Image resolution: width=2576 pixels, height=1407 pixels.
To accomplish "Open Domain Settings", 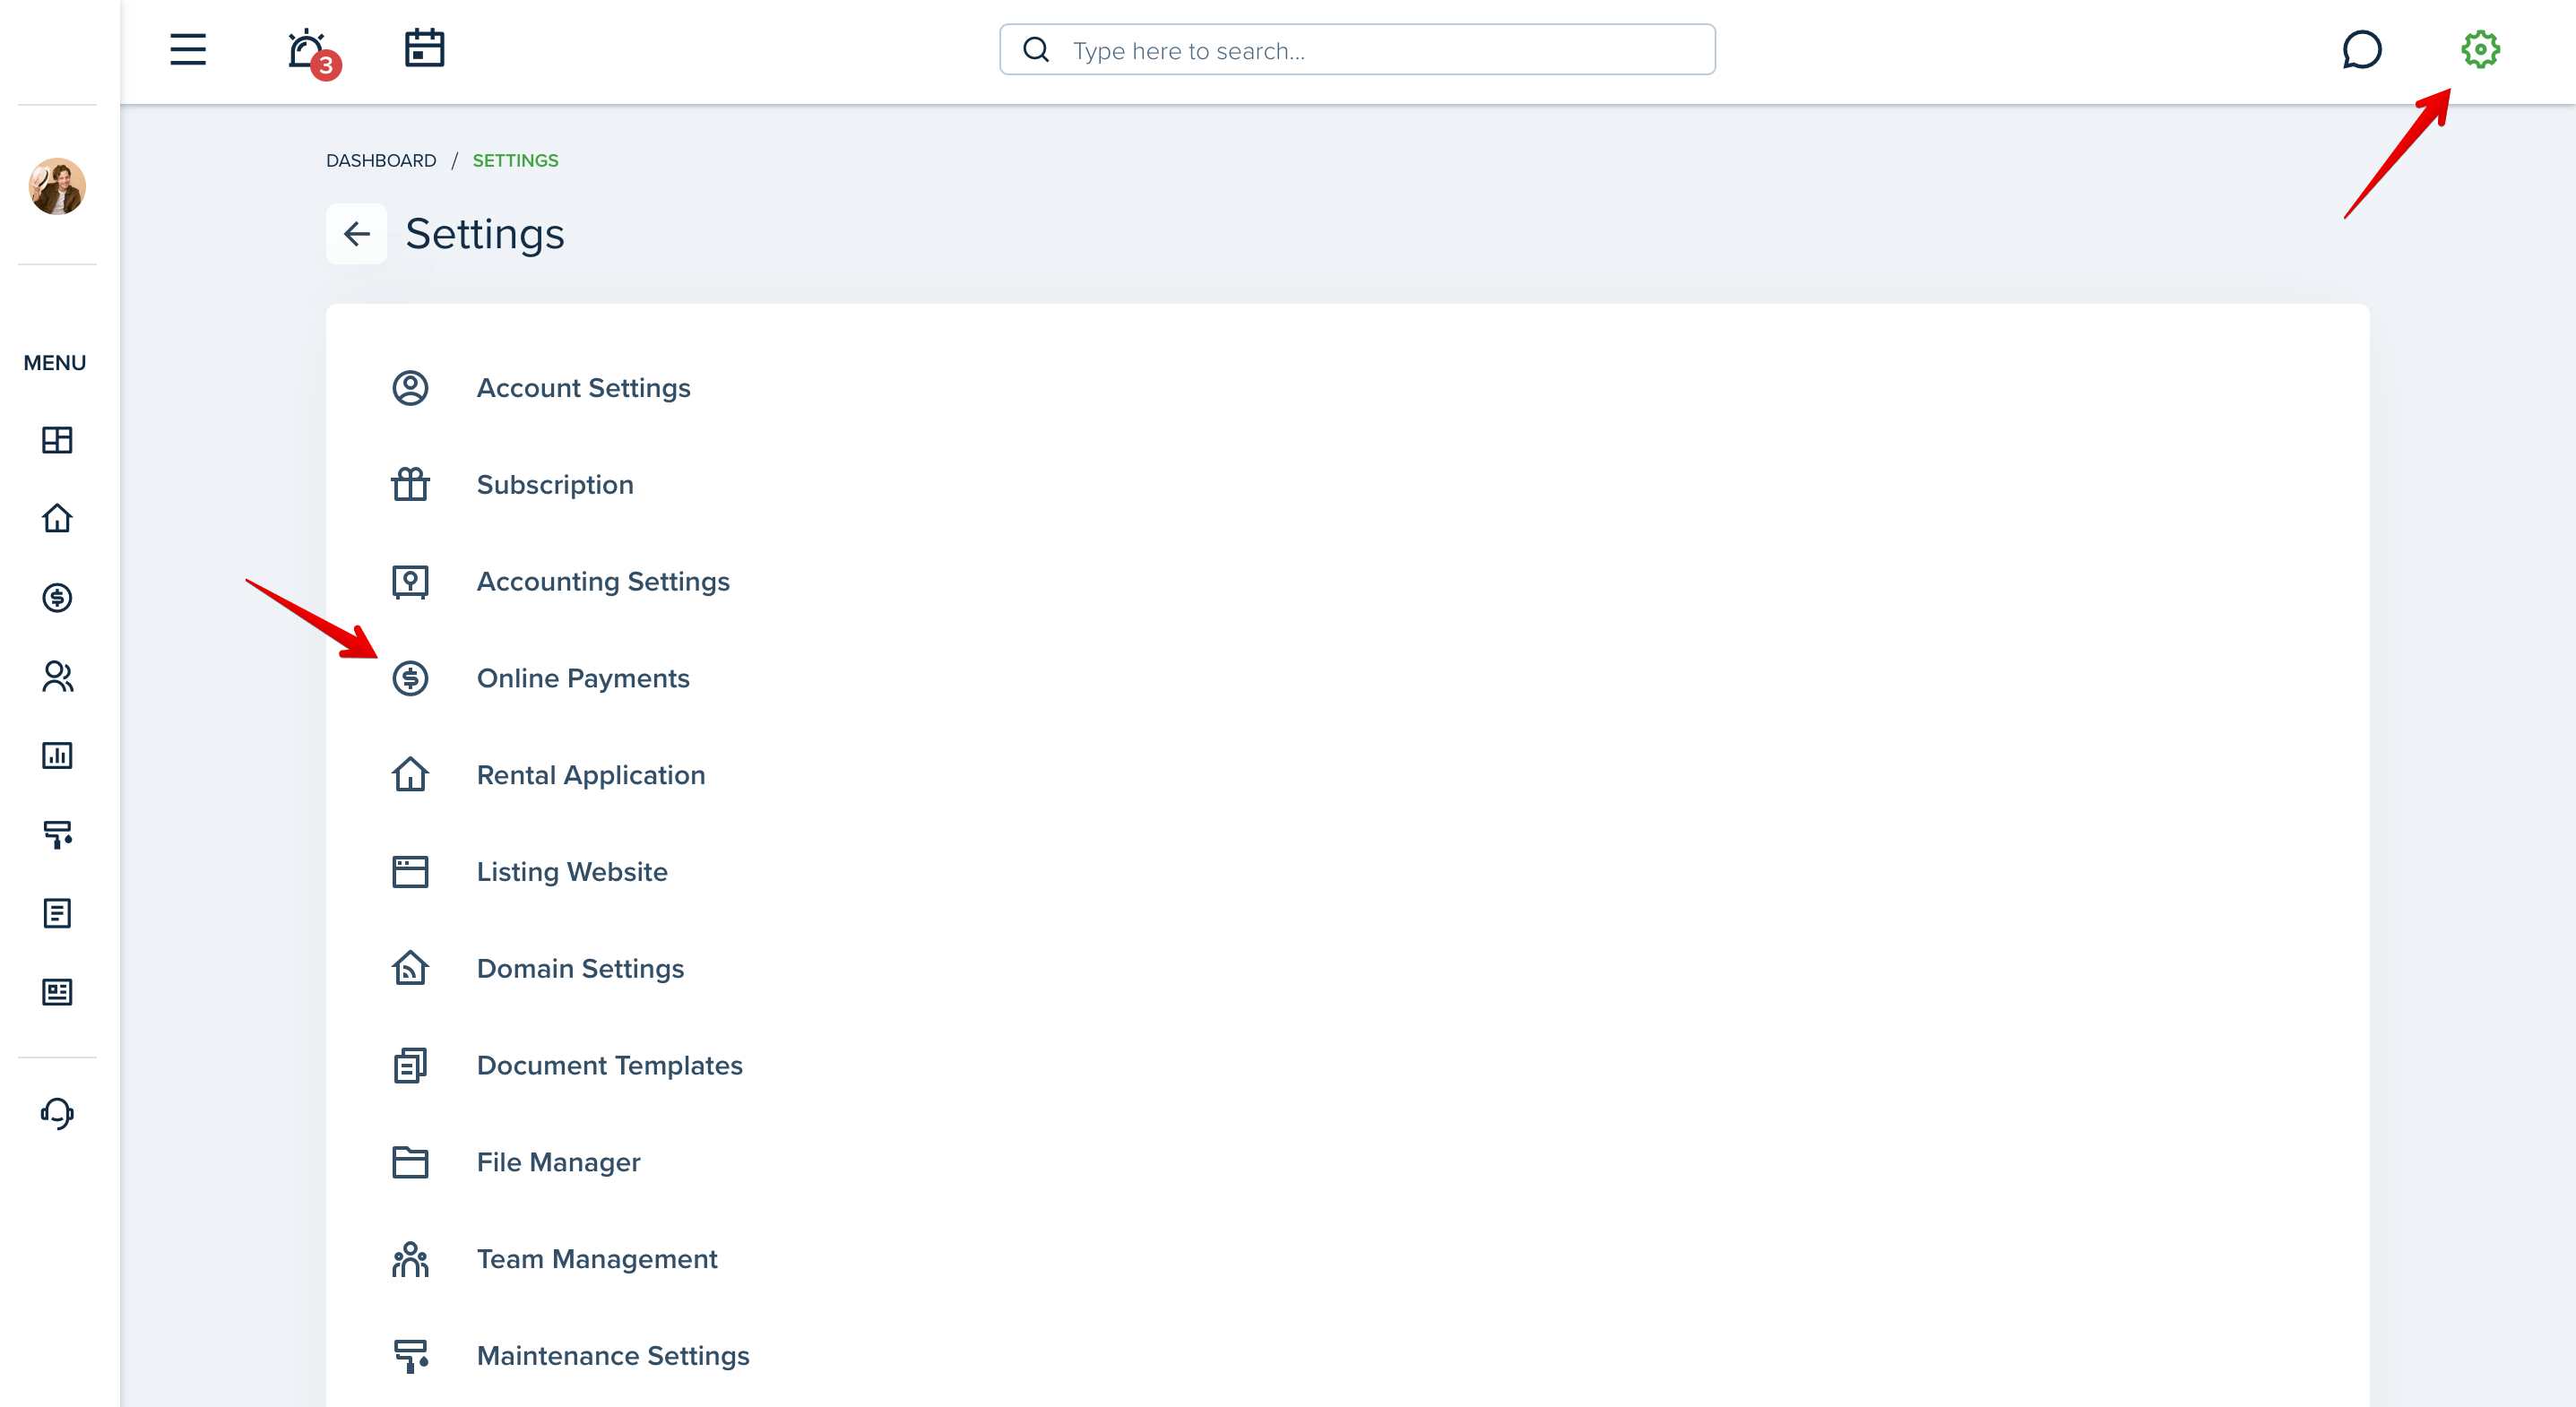I will pos(580,969).
